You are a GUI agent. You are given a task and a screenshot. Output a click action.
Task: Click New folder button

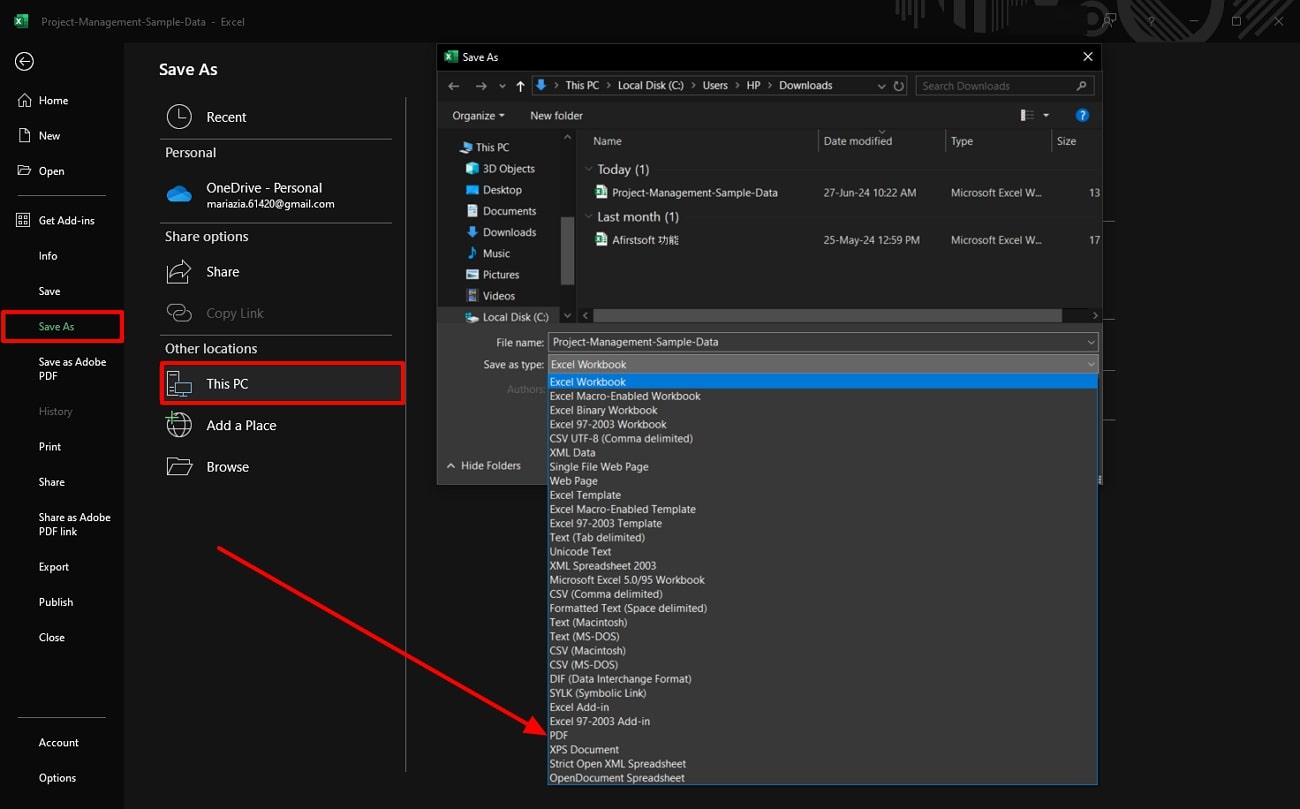(x=556, y=116)
